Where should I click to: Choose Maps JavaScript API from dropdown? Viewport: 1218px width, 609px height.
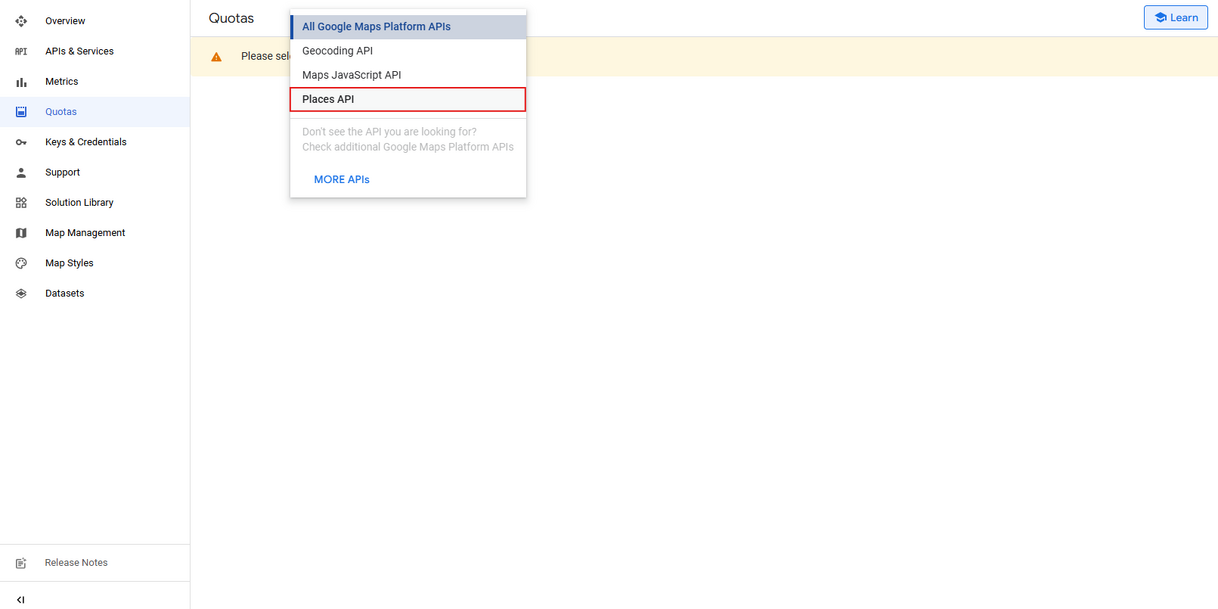(x=408, y=75)
